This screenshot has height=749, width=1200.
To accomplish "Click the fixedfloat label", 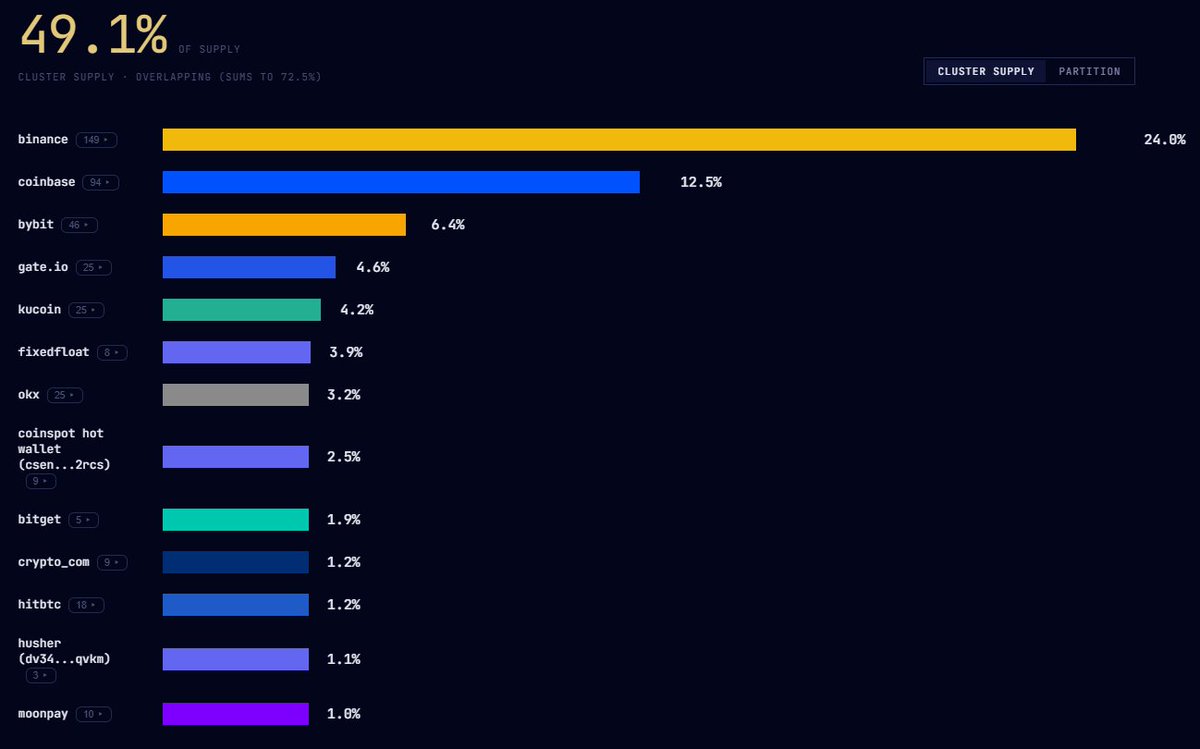I will click(x=54, y=352).
